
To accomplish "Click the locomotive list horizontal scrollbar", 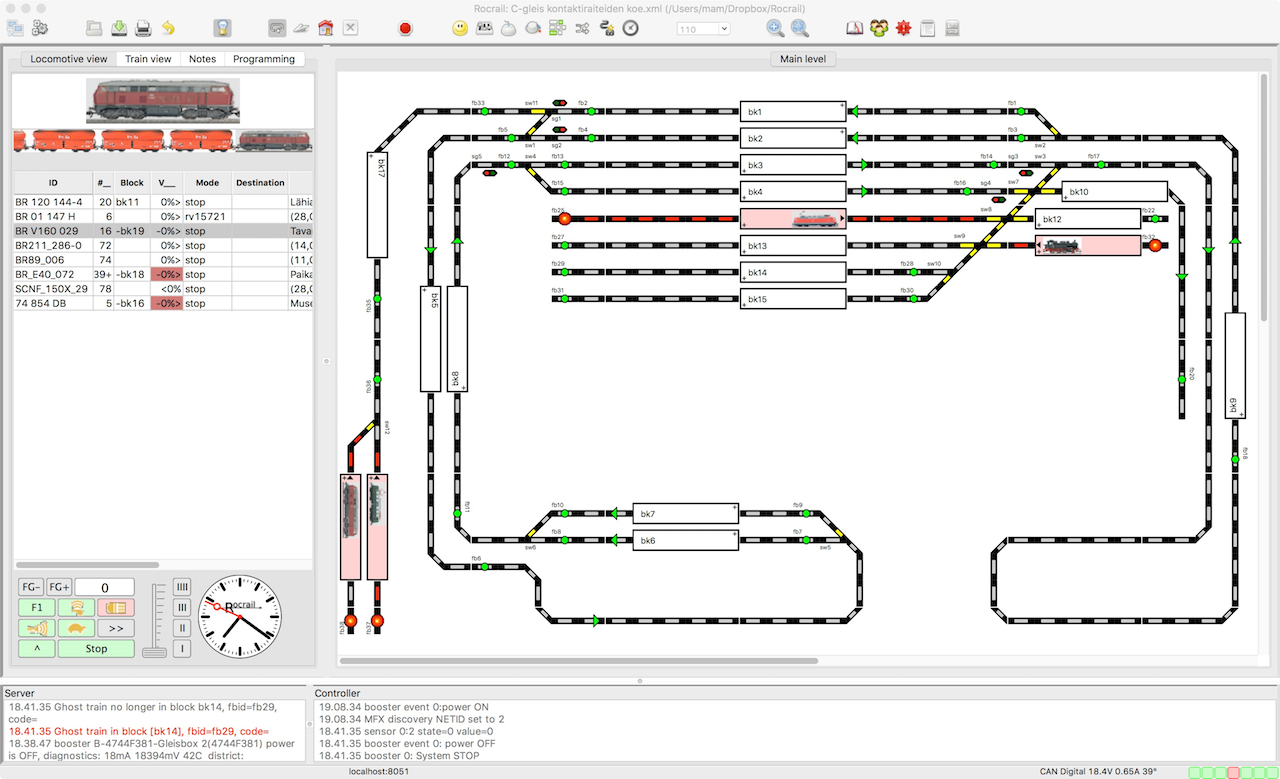I will pos(87,565).
